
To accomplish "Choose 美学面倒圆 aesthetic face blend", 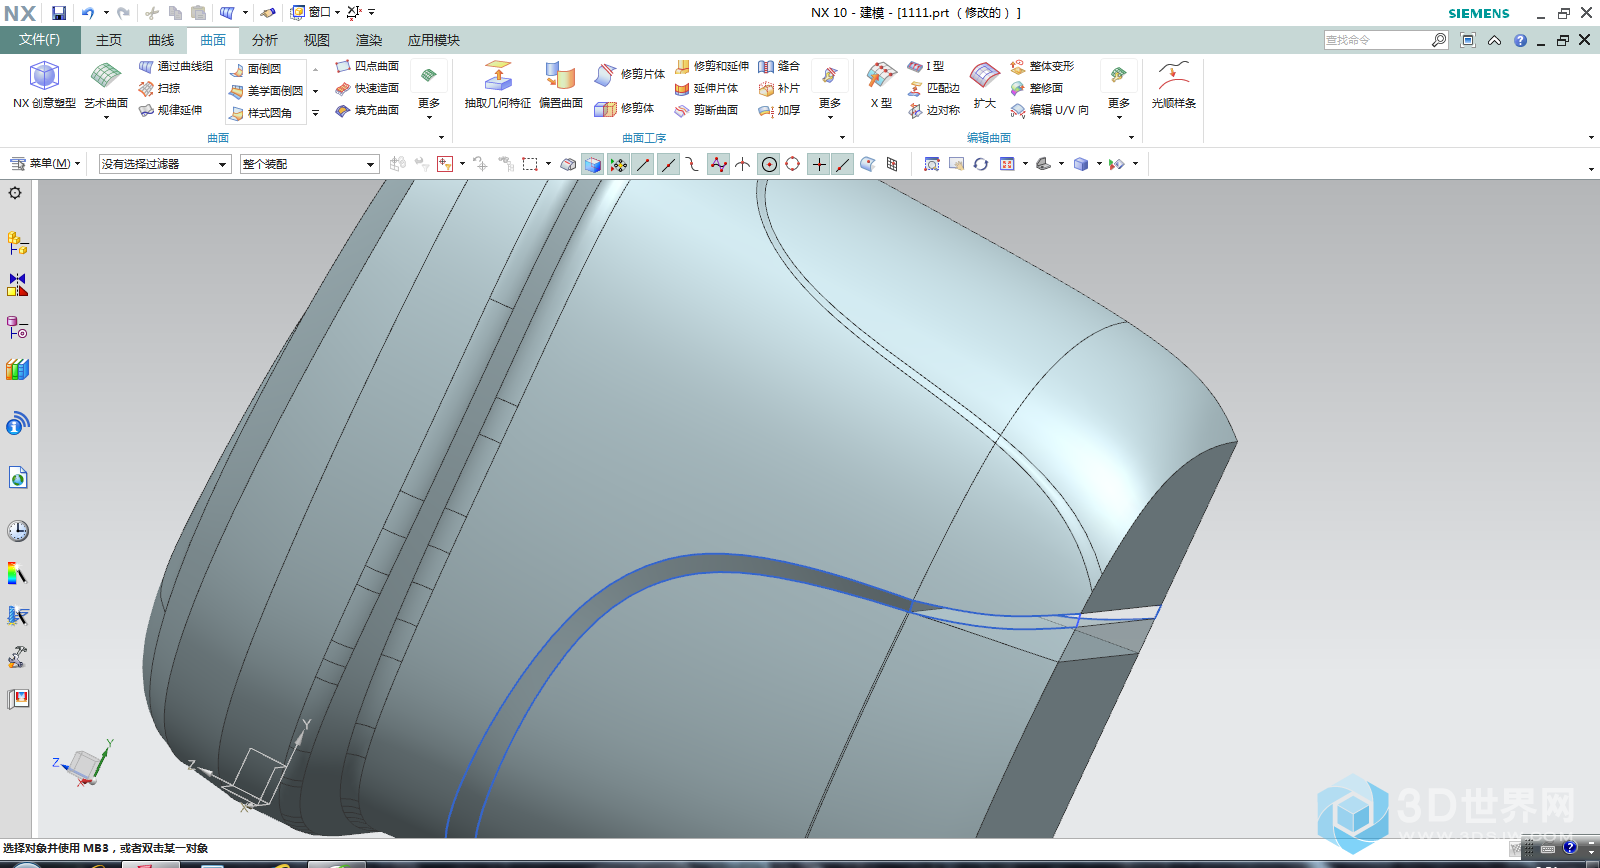I will tap(265, 91).
